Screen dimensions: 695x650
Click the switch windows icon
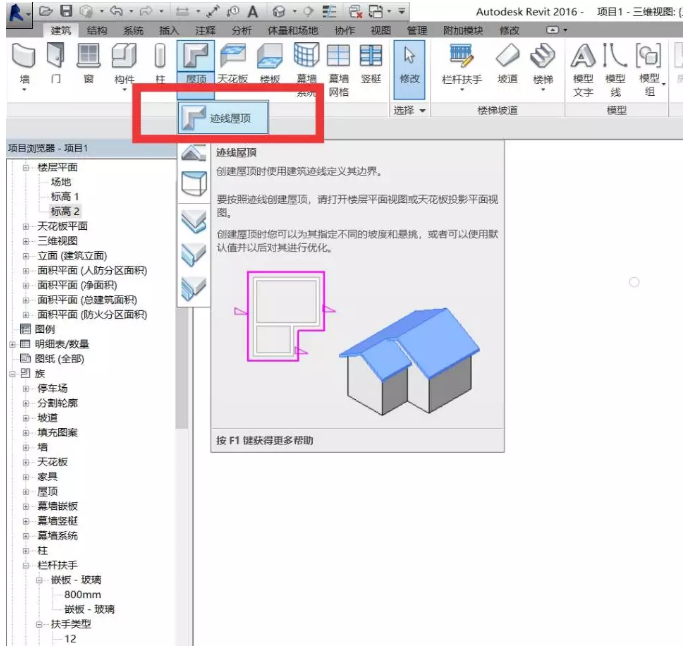[x=376, y=11]
